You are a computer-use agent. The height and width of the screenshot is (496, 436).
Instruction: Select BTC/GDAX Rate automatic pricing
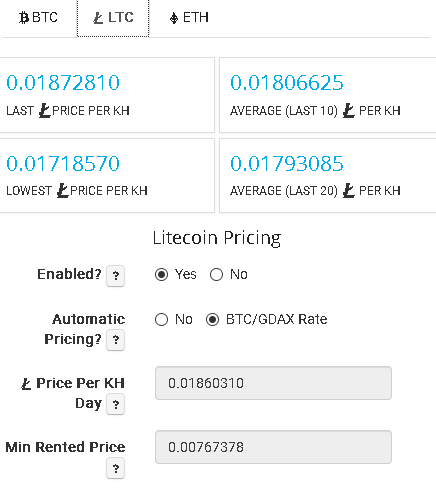click(212, 320)
